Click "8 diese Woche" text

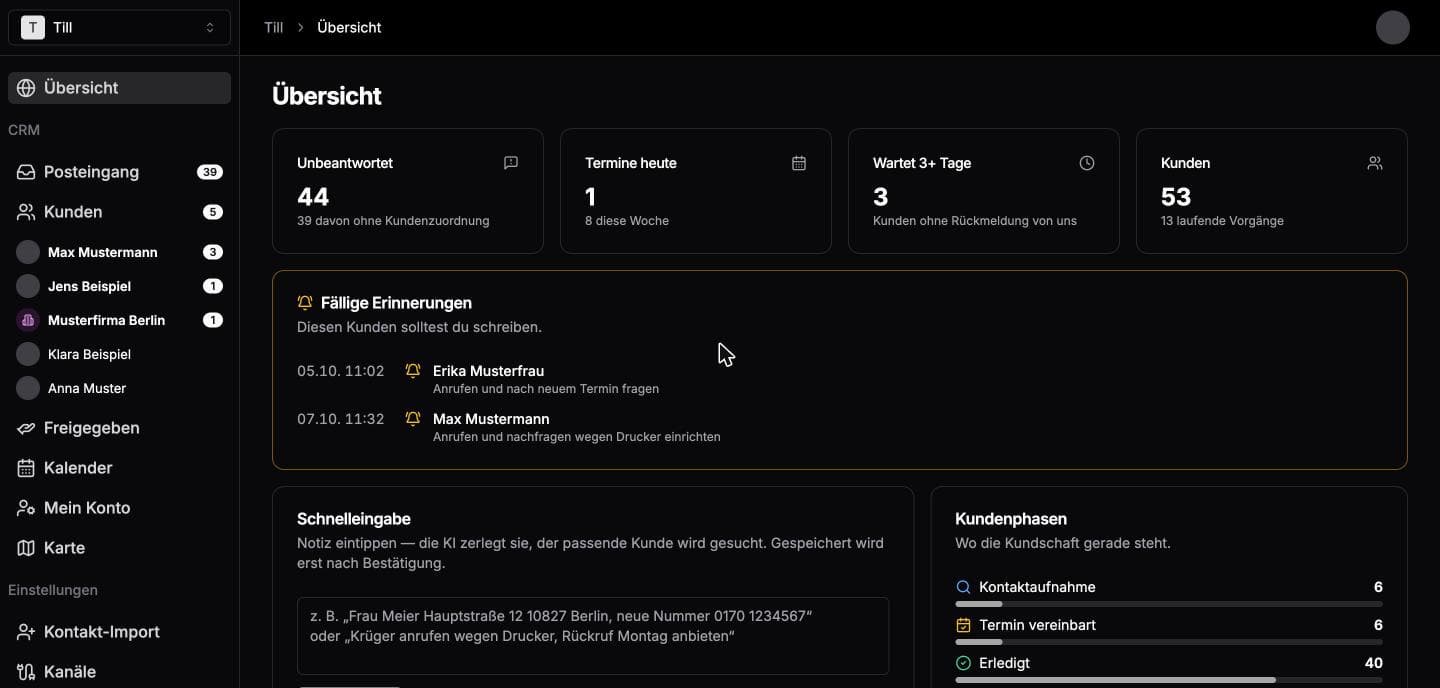point(627,221)
